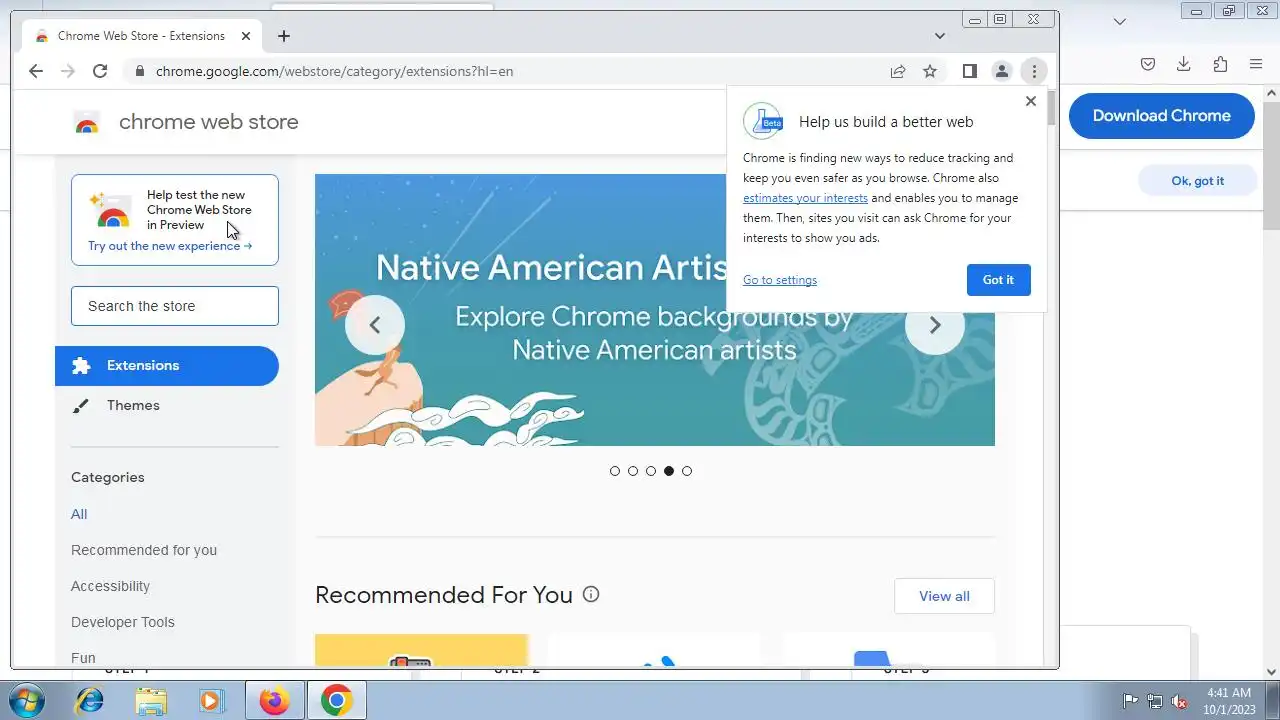Show the previous carousel banner

click(x=375, y=325)
